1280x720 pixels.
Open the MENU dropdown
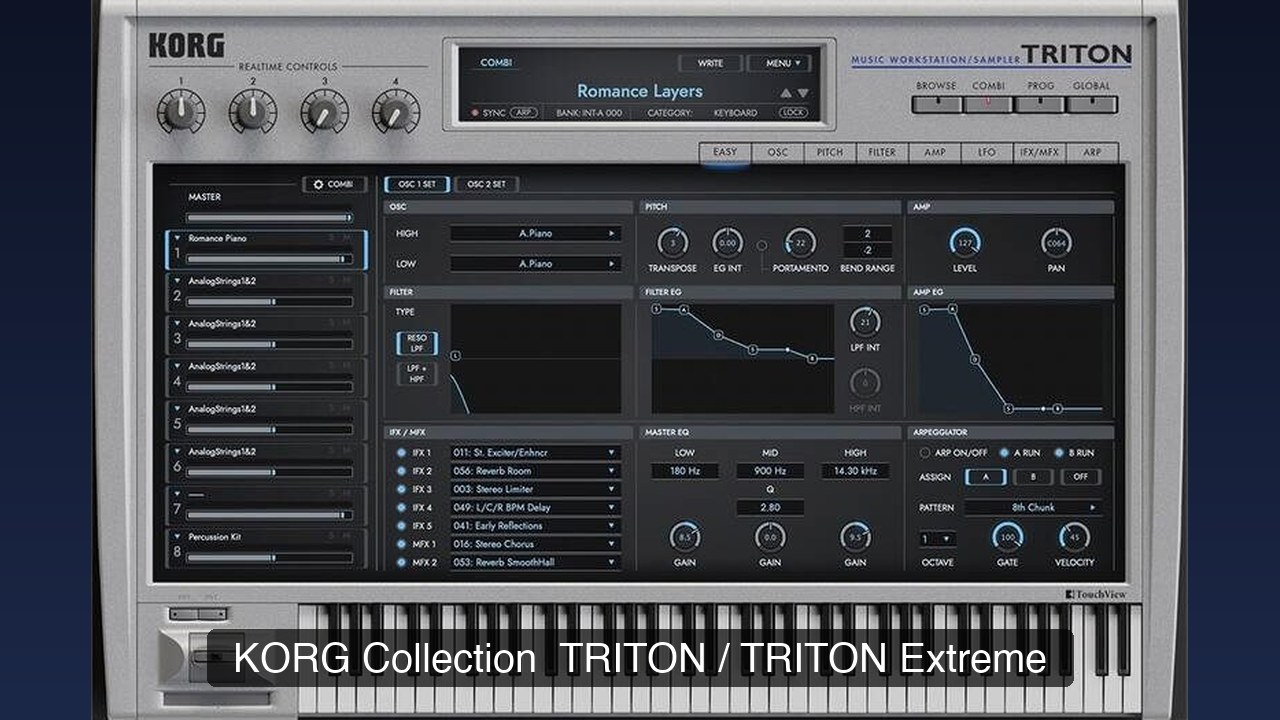click(779, 63)
